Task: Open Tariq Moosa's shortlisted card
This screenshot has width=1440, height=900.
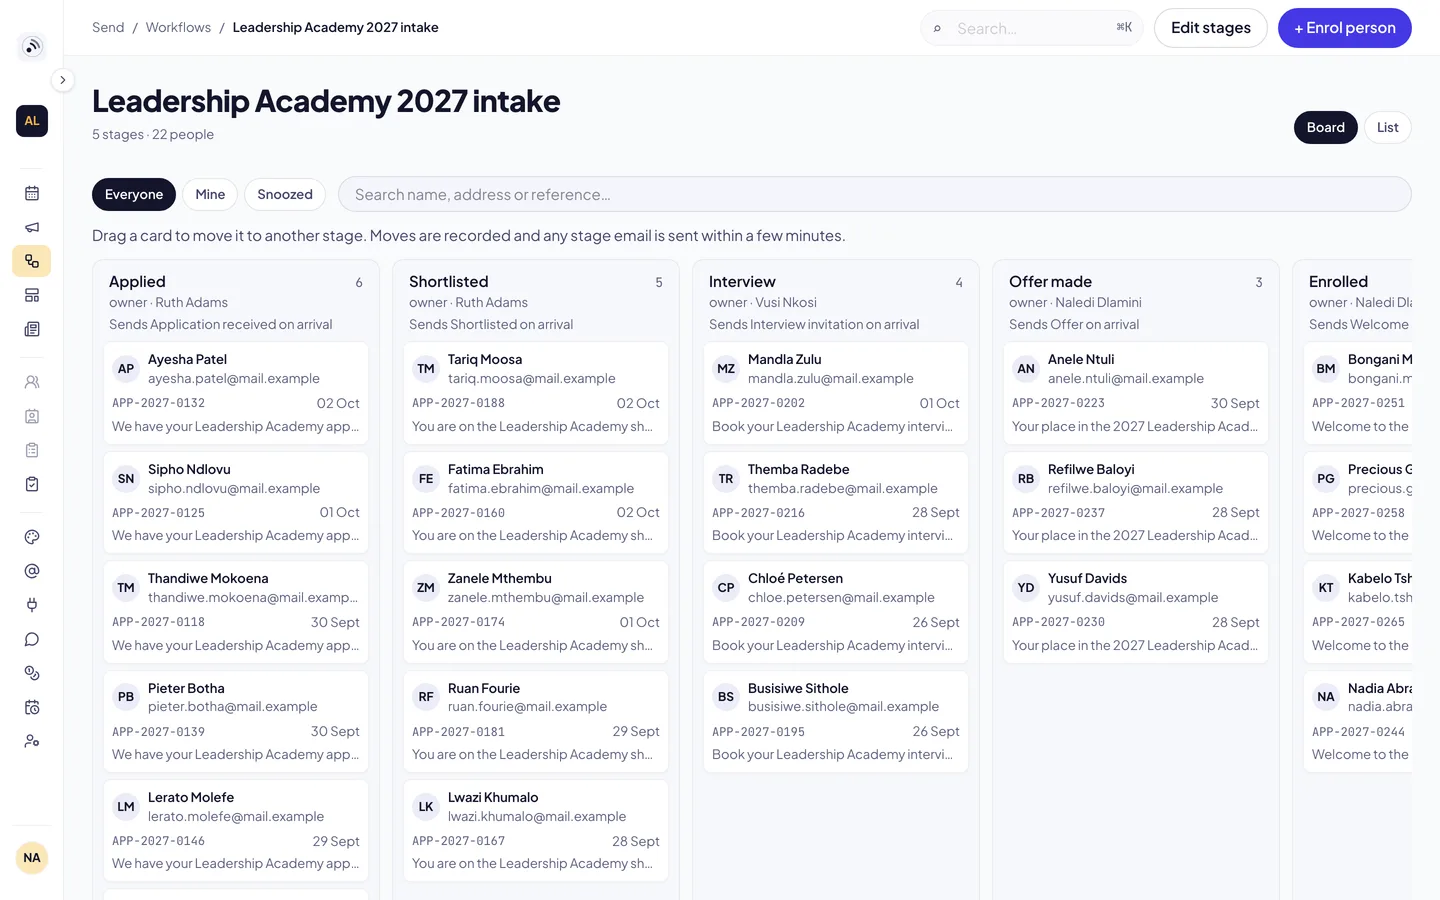Action: (536, 393)
